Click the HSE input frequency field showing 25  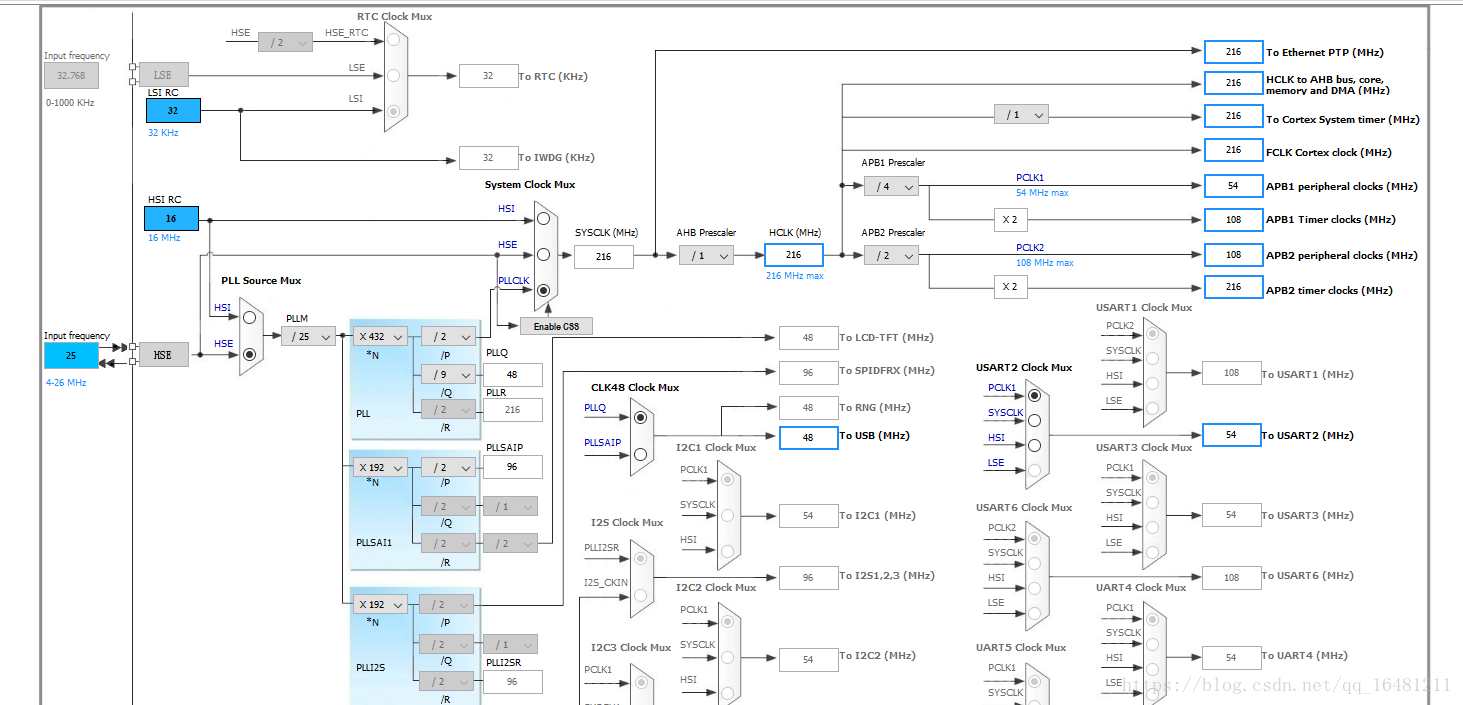tap(71, 355)
